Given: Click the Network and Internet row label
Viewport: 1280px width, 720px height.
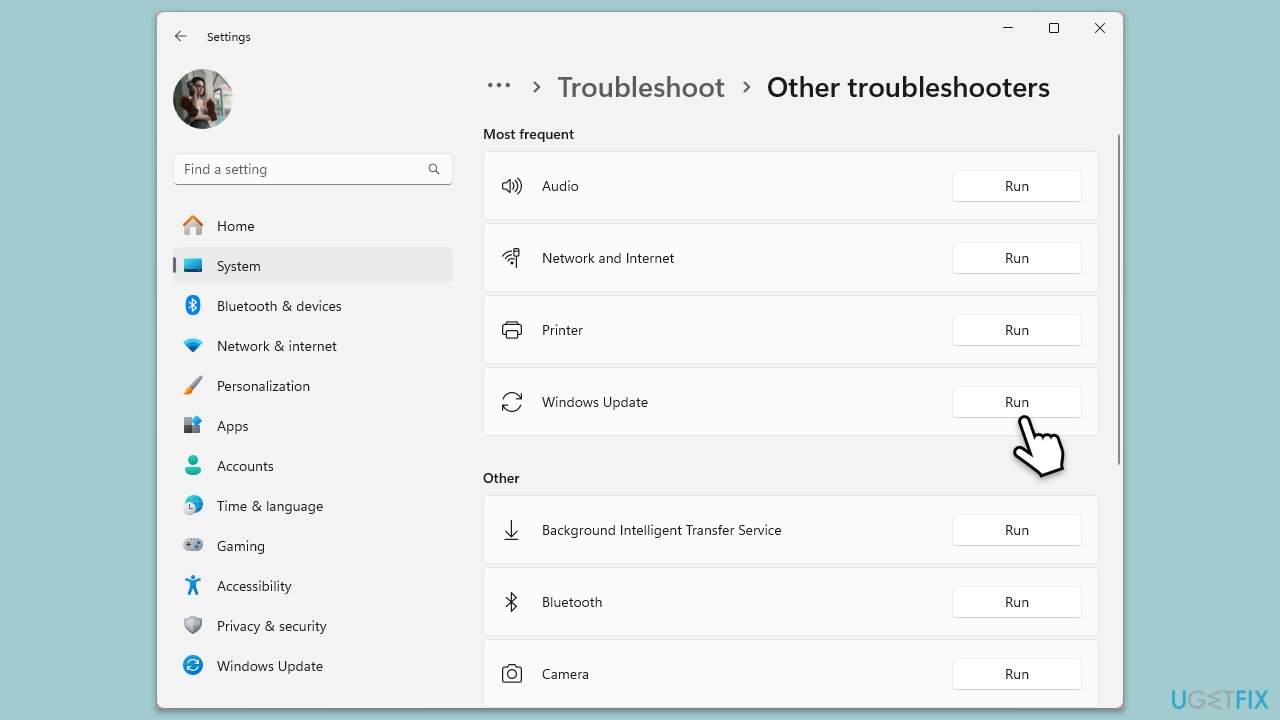Looking at the screenshot, I should pos(608,258).
